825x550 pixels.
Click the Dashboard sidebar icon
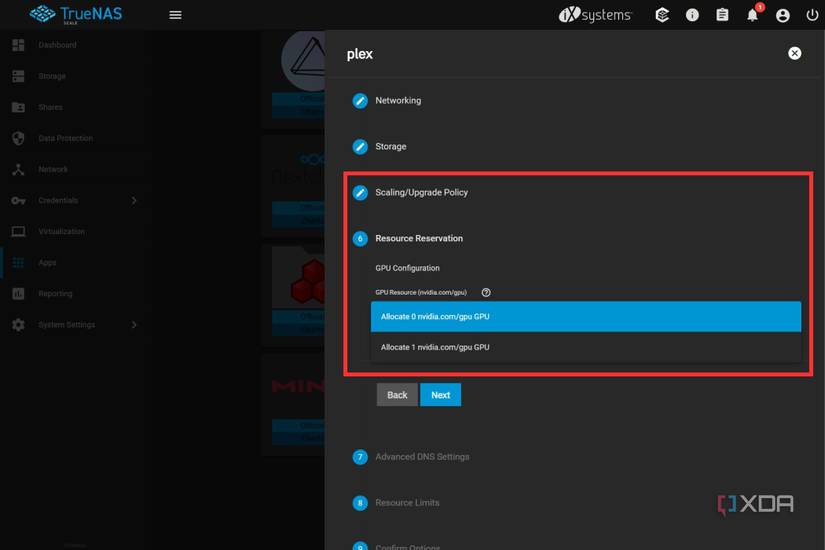click(18, 45)
